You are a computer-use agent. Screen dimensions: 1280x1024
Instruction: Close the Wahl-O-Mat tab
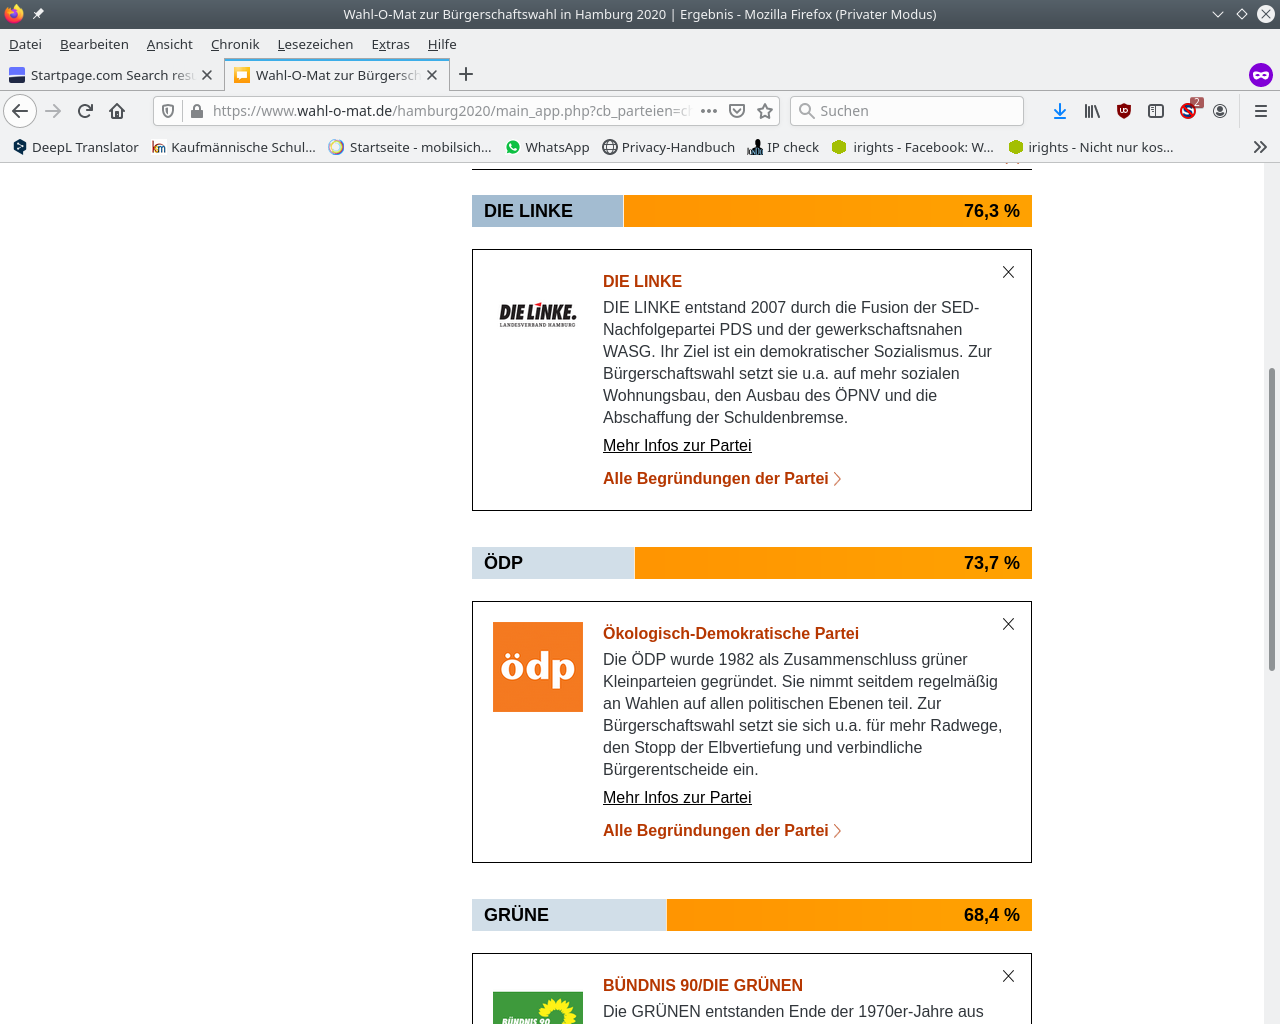coord(432,75)
